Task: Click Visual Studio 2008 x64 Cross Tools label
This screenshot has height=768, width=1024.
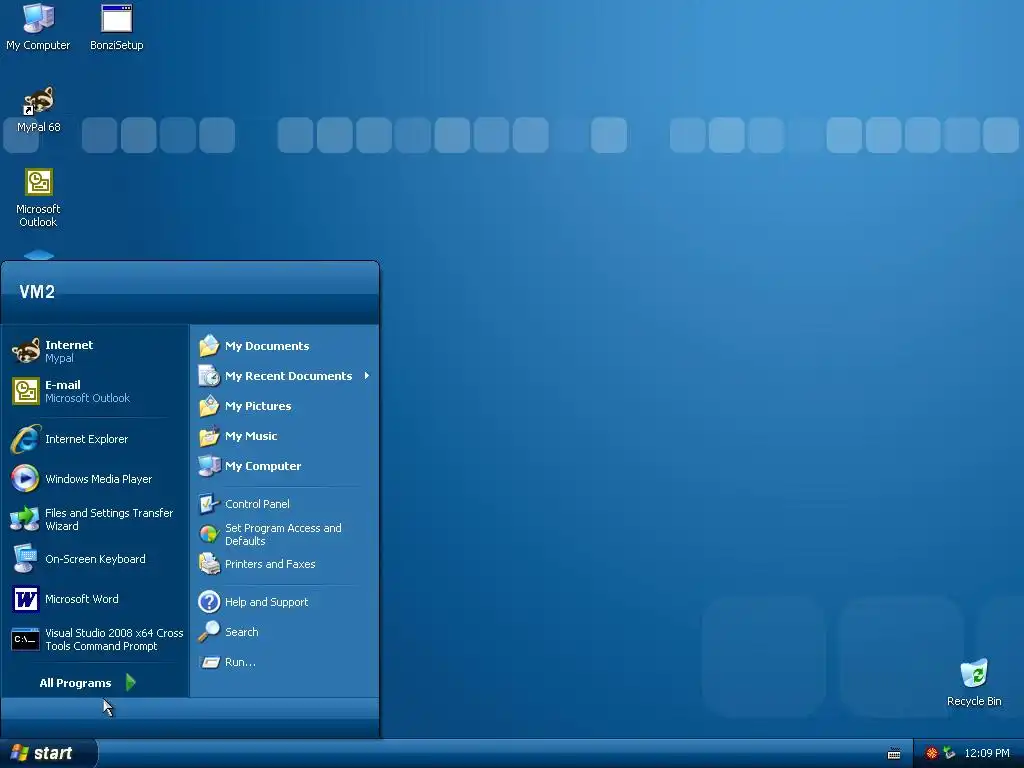Action: pyautogui.click(x=114, y=639)
